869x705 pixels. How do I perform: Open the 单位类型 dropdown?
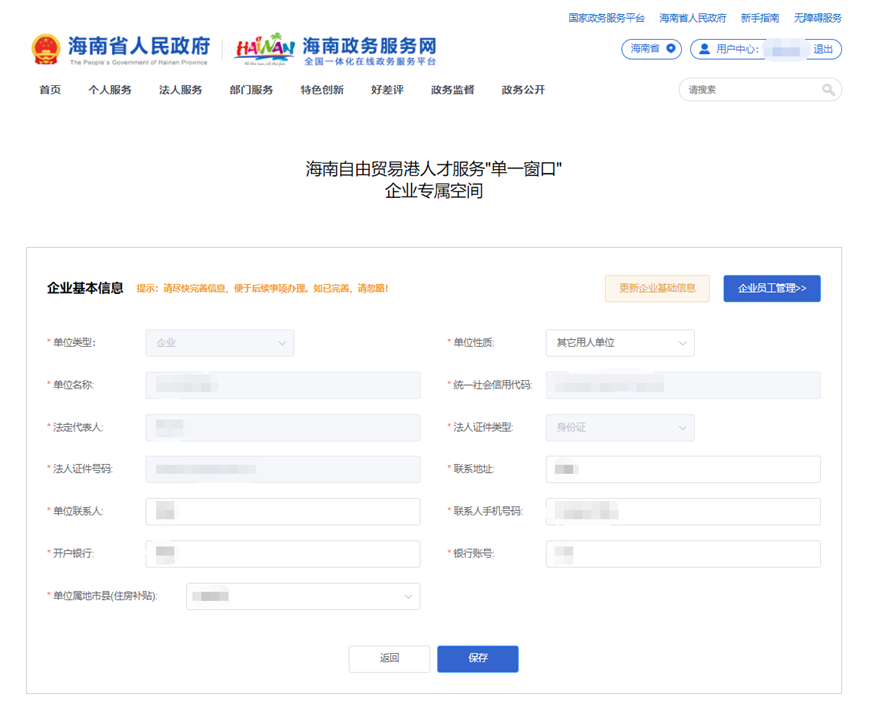pos(220,343)
